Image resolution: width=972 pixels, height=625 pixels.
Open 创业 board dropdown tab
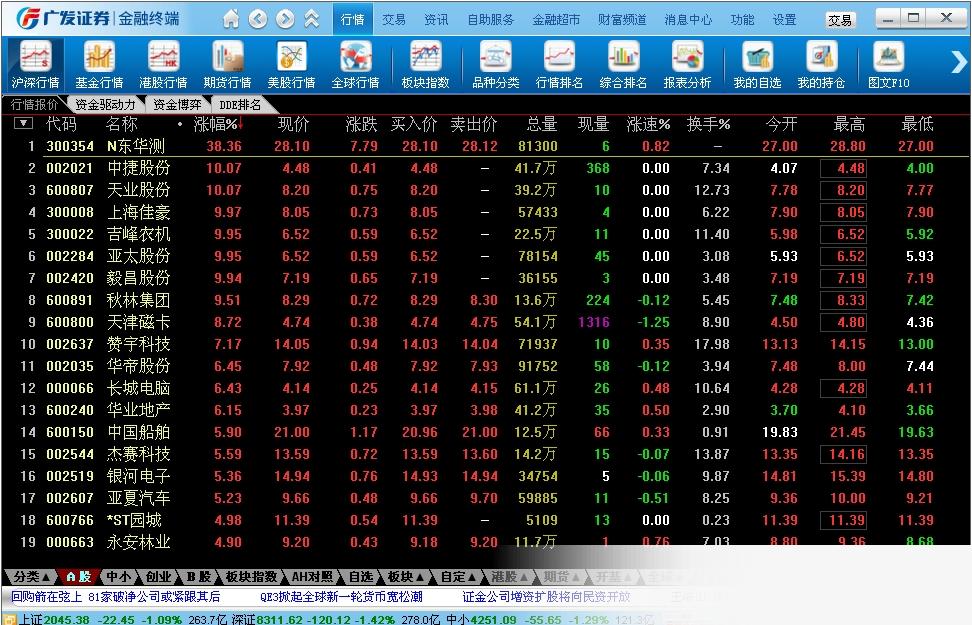[x=159, y=577]
